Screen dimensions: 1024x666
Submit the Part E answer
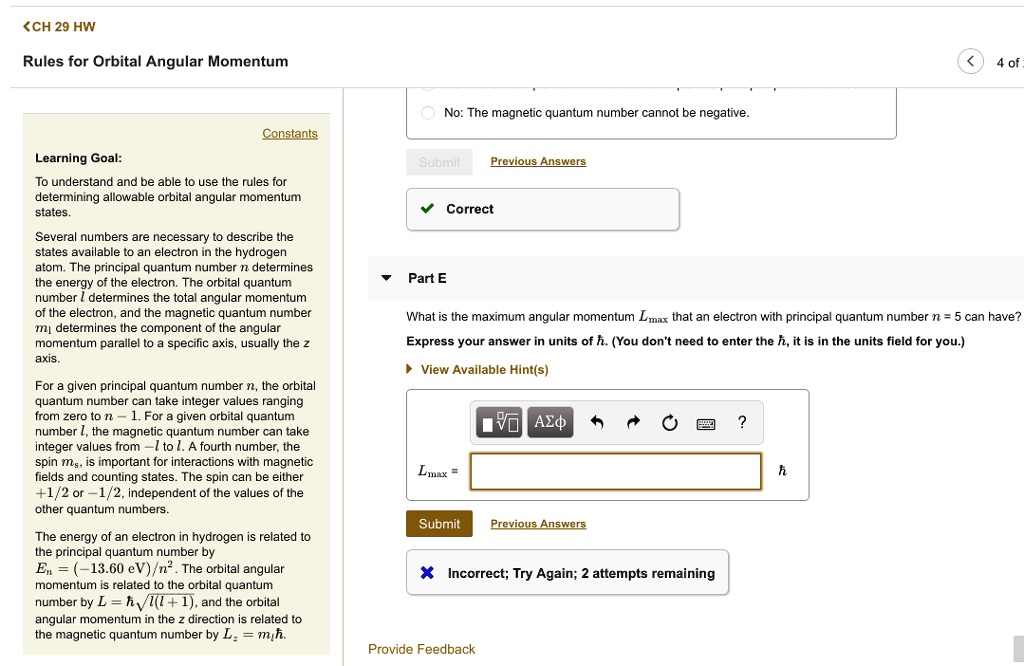438,523
